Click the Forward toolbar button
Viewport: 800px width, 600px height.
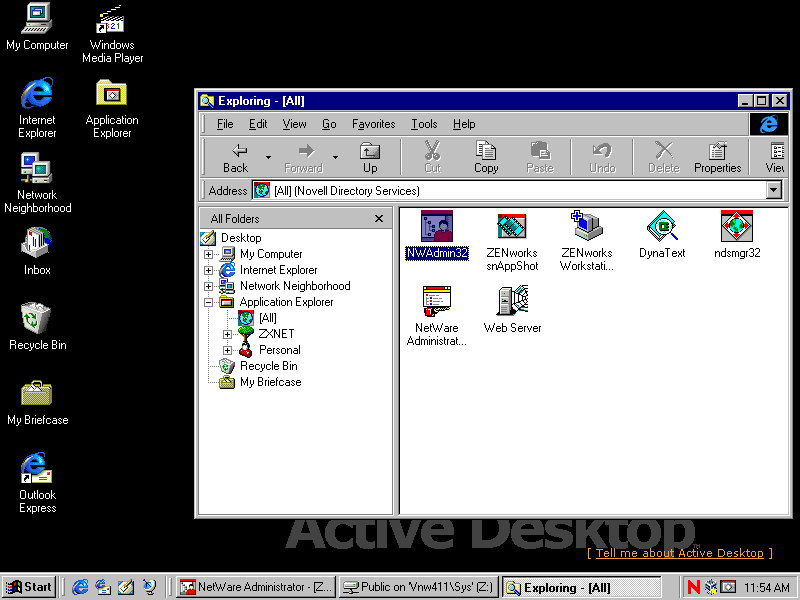point(304,158)
